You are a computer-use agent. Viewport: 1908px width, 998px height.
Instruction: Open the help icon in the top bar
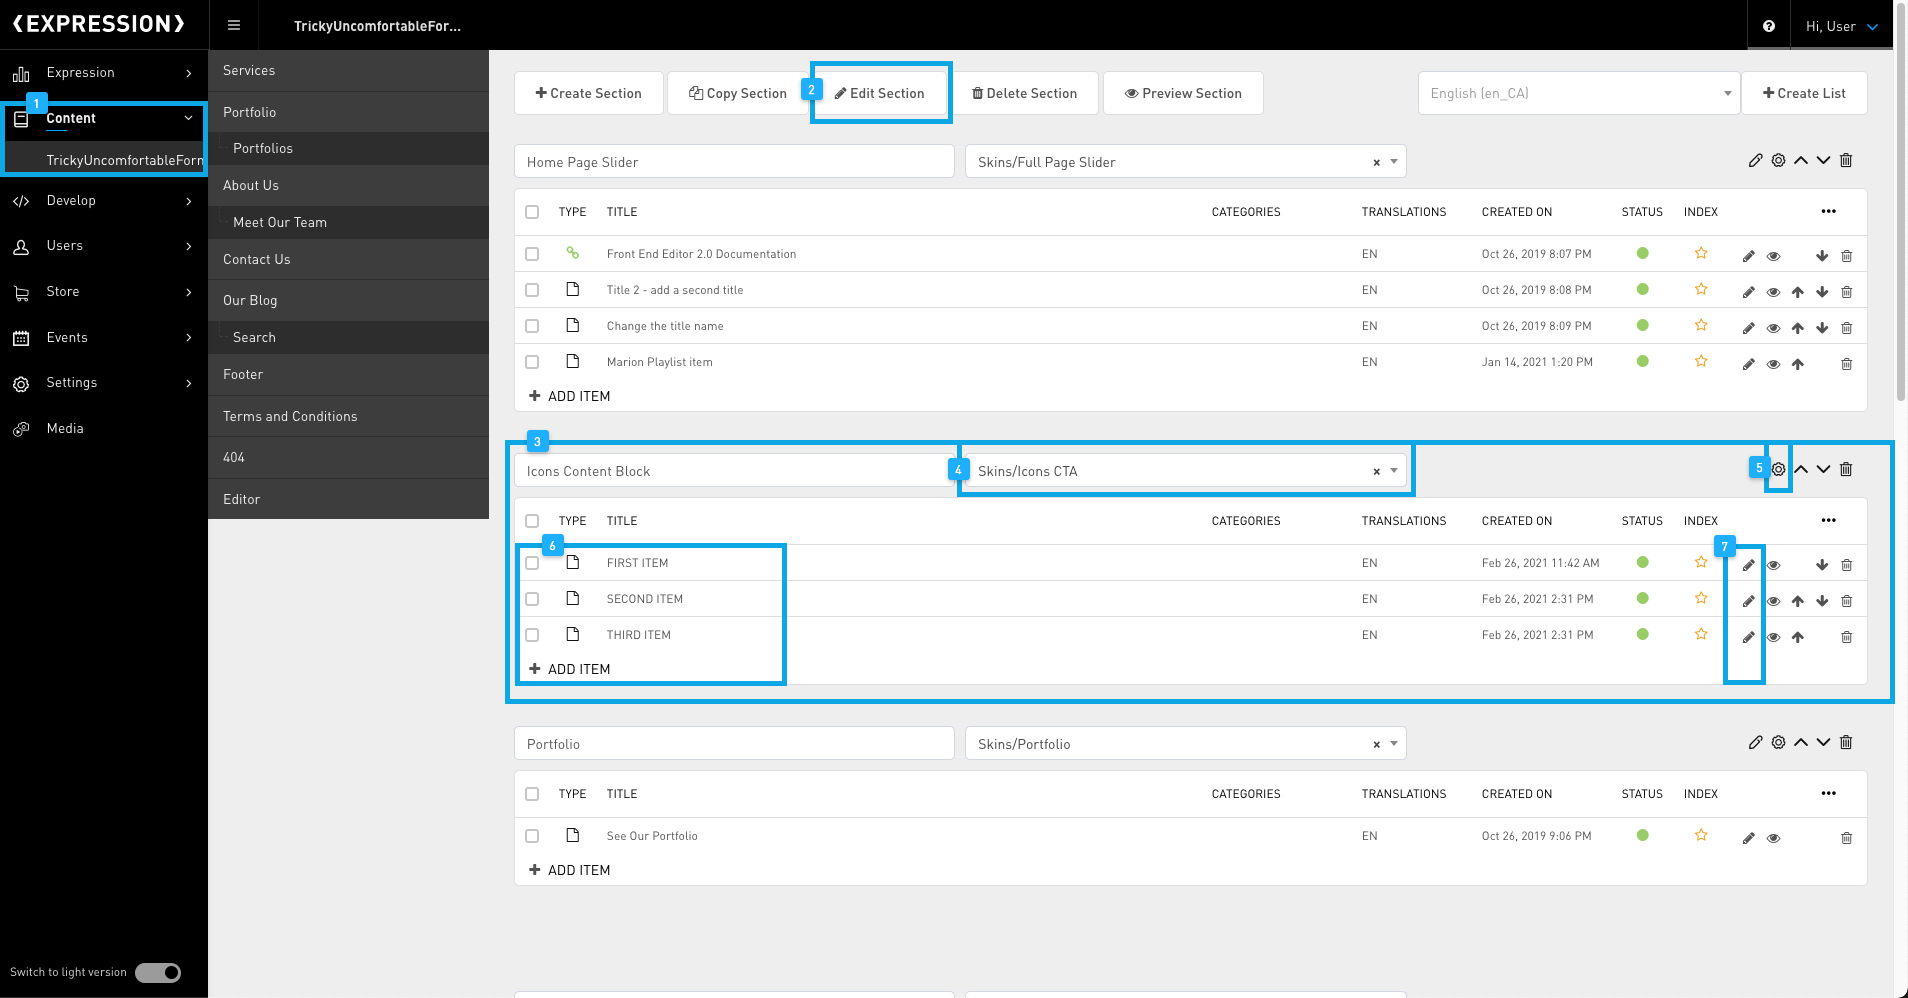tap(1768, 25)
